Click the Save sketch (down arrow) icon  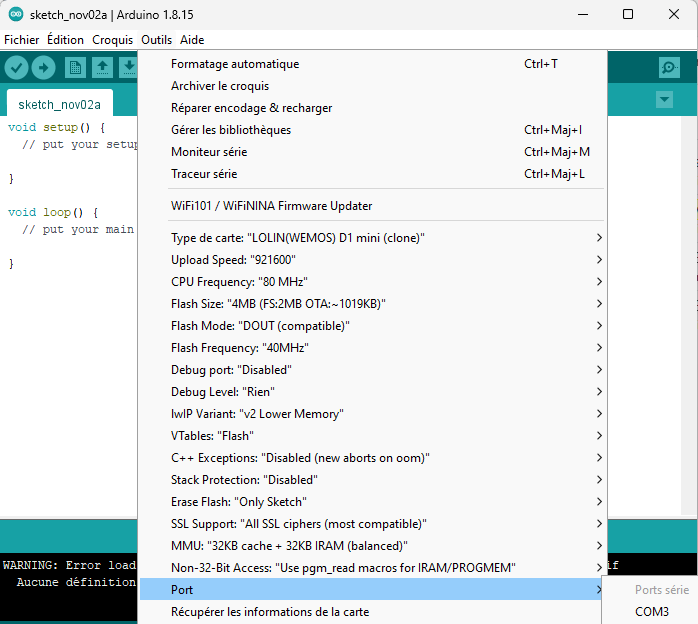pyautogui.click(x=129, y=68)
